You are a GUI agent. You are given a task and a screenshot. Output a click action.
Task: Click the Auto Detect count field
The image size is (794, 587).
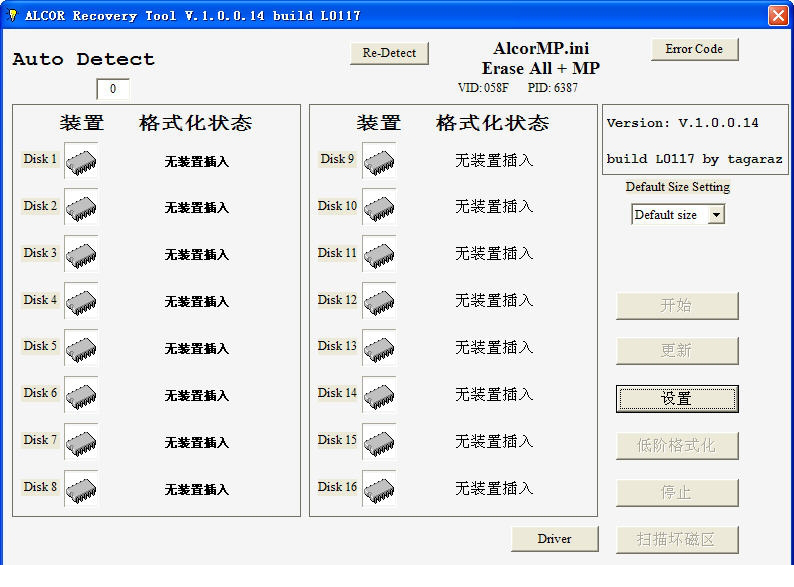[113, 89]
